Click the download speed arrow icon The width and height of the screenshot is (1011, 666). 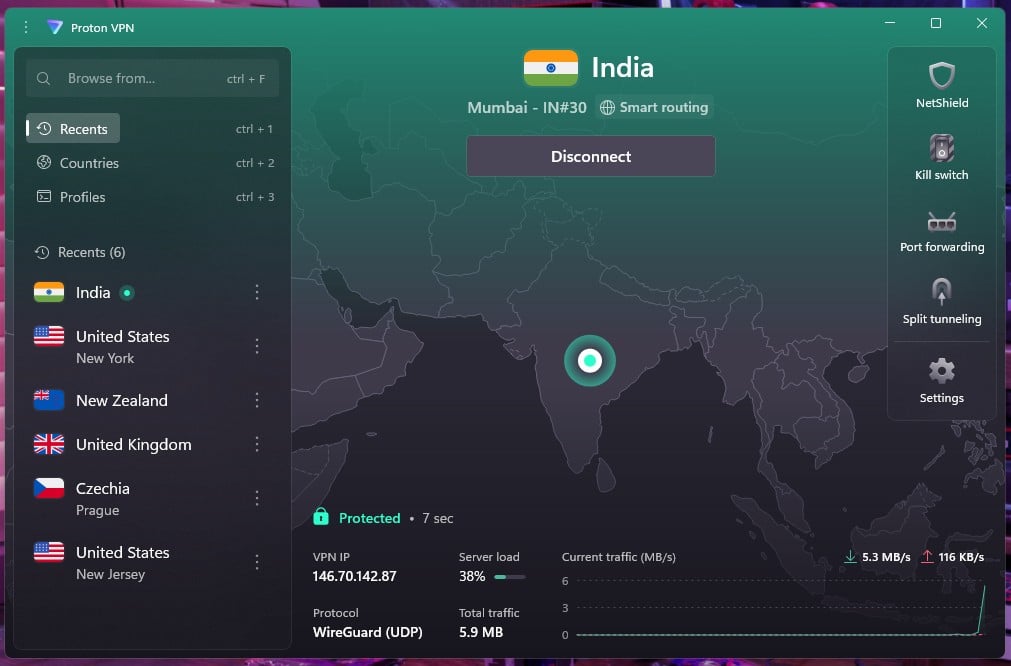(x=850, y=556)
